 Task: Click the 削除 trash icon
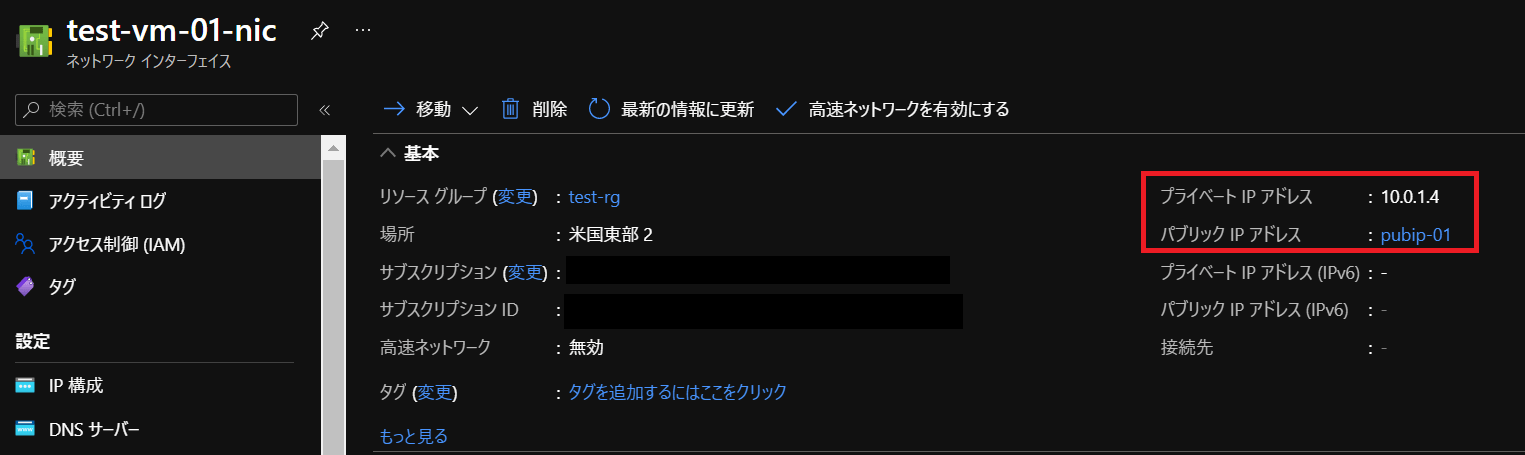tap(510, 109)
